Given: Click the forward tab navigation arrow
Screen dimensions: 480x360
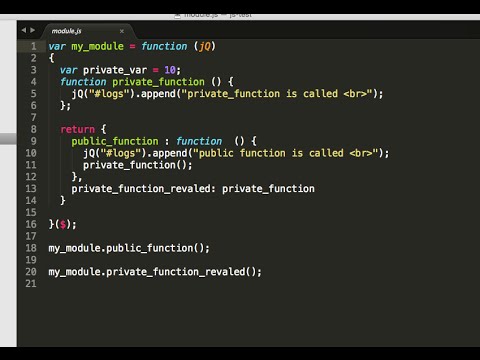Looking at the screenshot, I should pyautogui.click(x=32, y=30).
